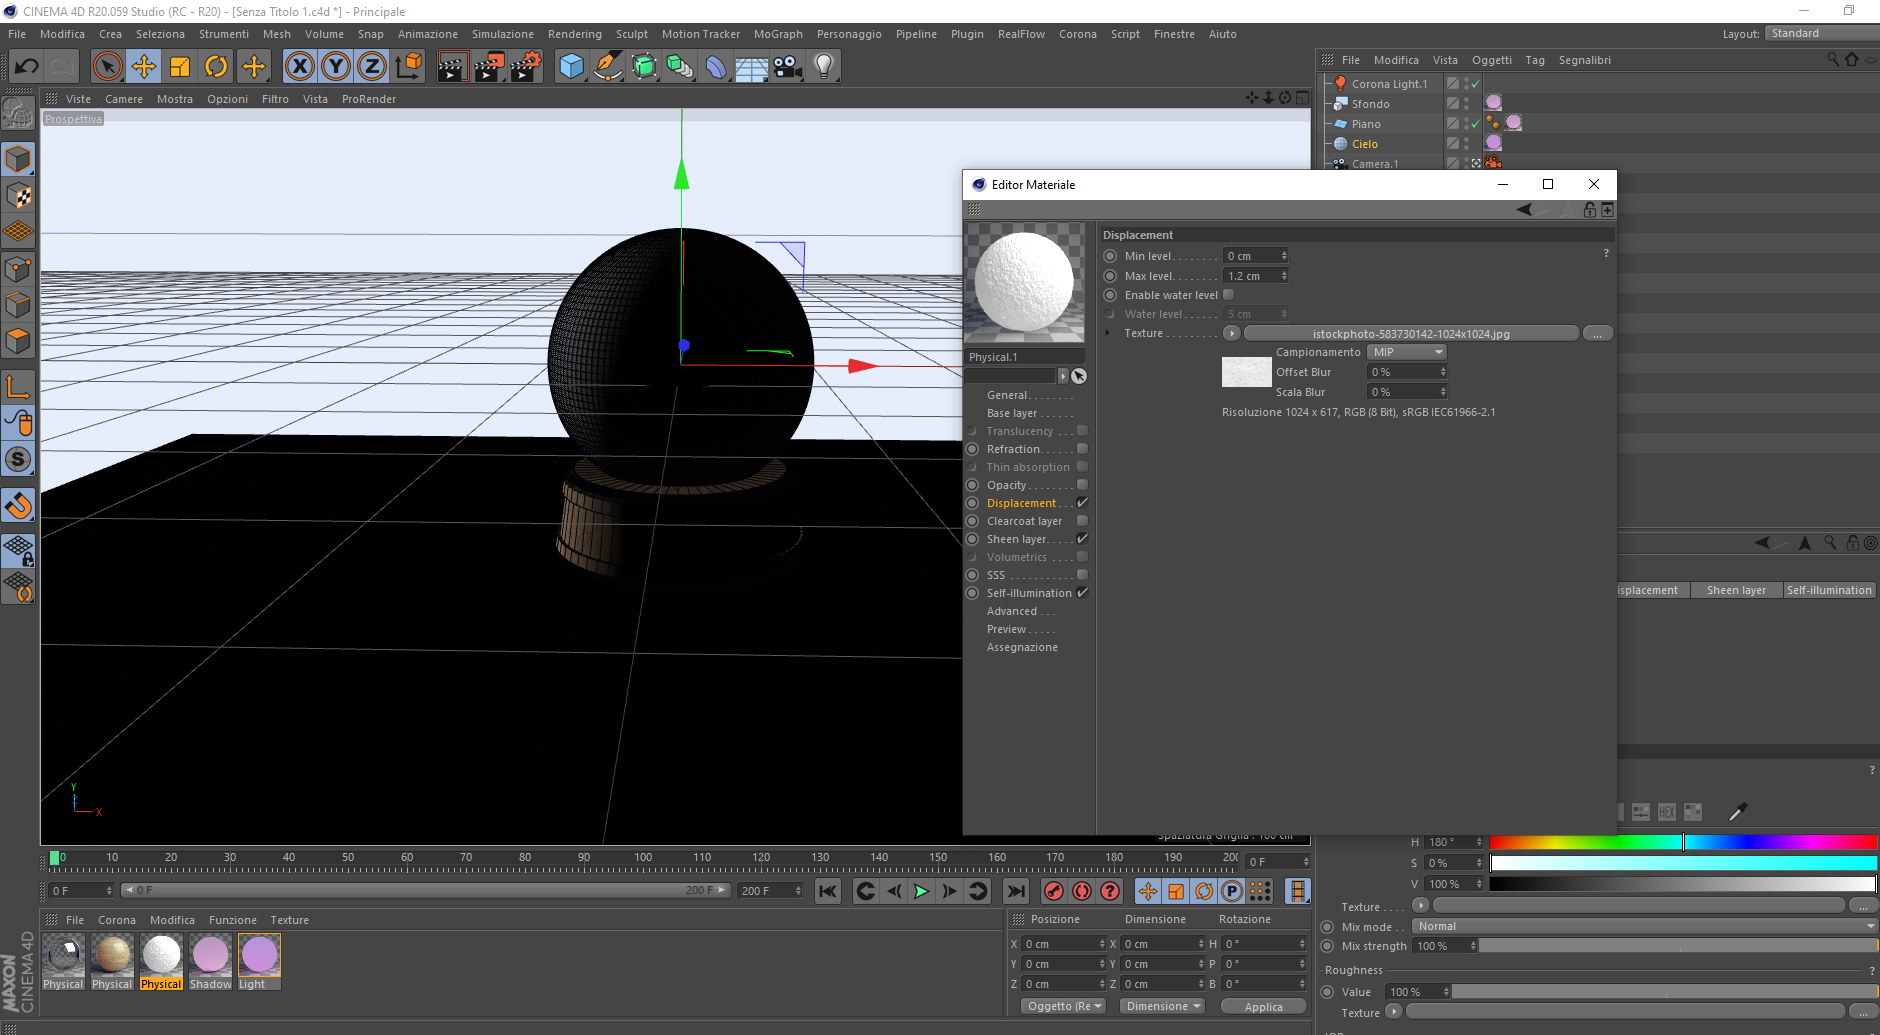Render active view clapperboard icon

[452, 67]
